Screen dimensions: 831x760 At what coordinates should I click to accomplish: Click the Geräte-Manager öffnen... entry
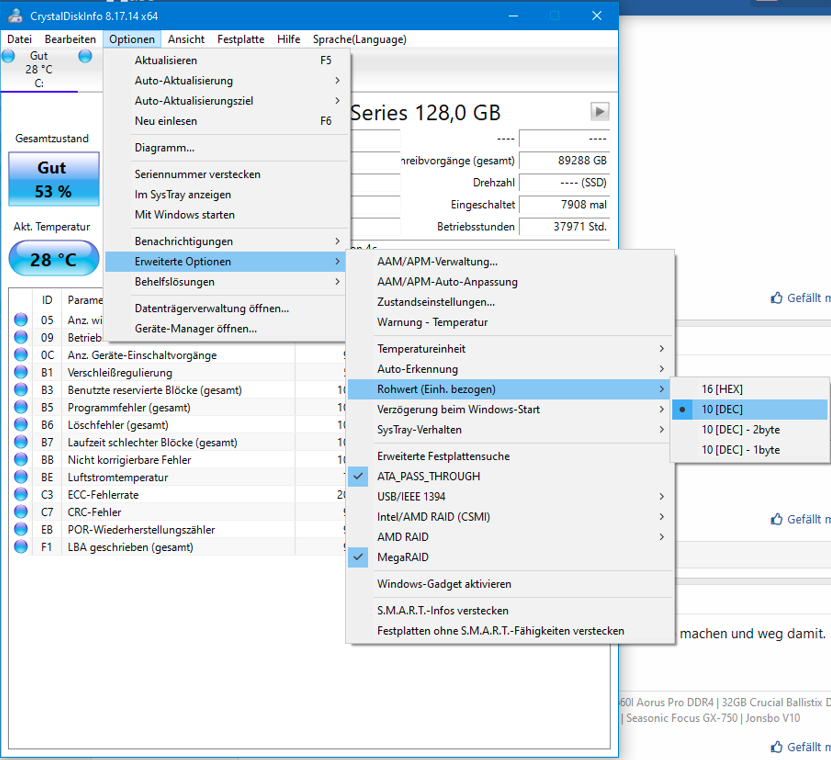coord(226,329)
